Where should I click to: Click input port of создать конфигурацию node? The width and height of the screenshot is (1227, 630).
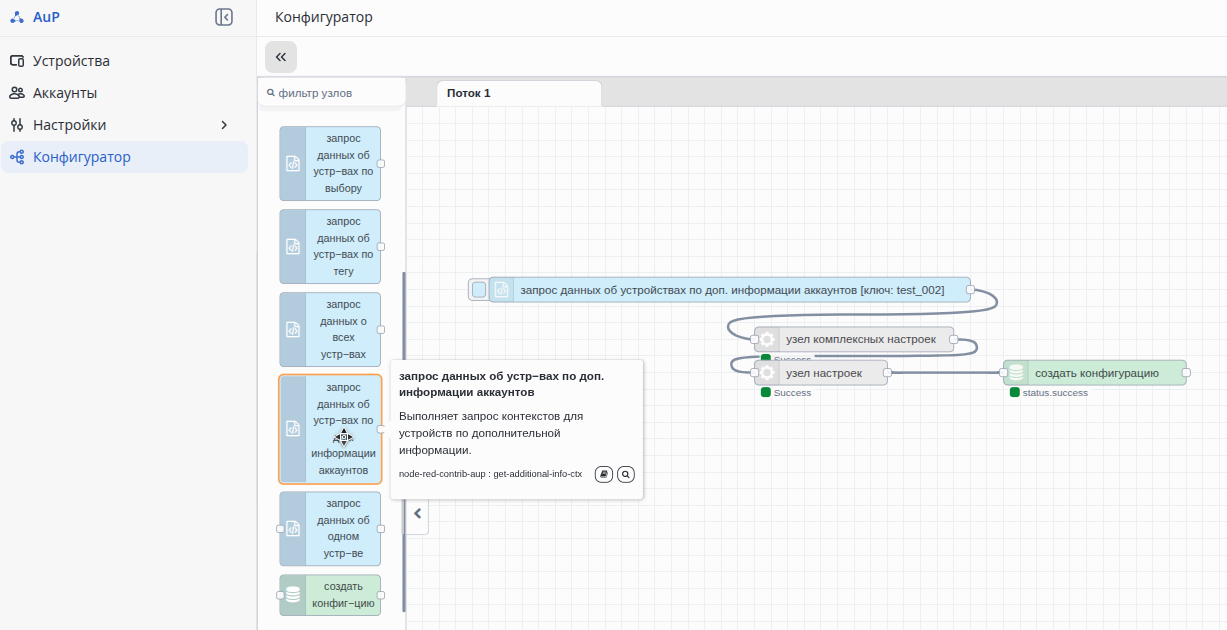click(1004, 373)
